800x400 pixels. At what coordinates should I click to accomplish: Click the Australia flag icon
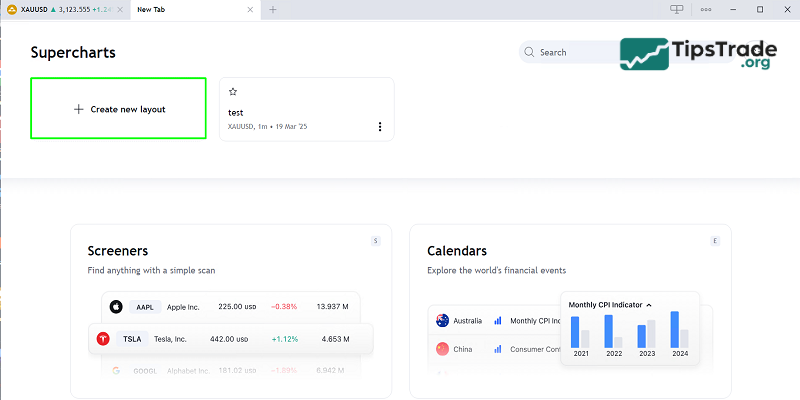pyautogui.click(x=442, y=320)
